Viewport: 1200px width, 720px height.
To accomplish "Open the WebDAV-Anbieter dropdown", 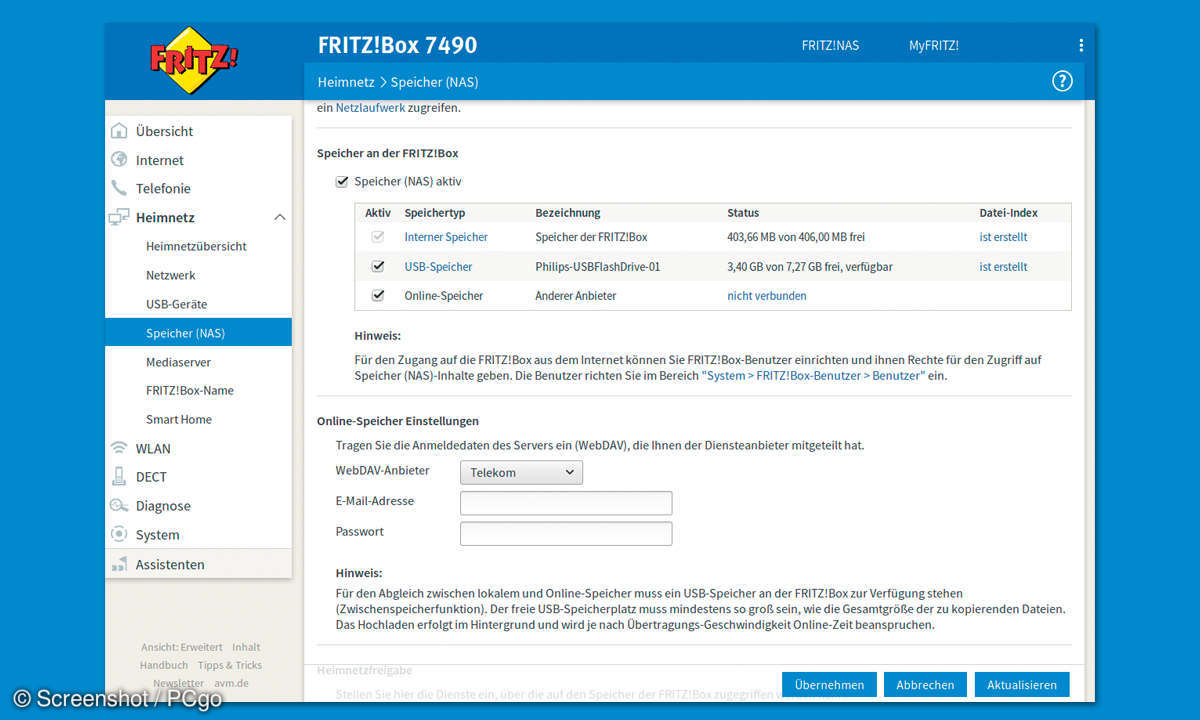I will (521, 472).
